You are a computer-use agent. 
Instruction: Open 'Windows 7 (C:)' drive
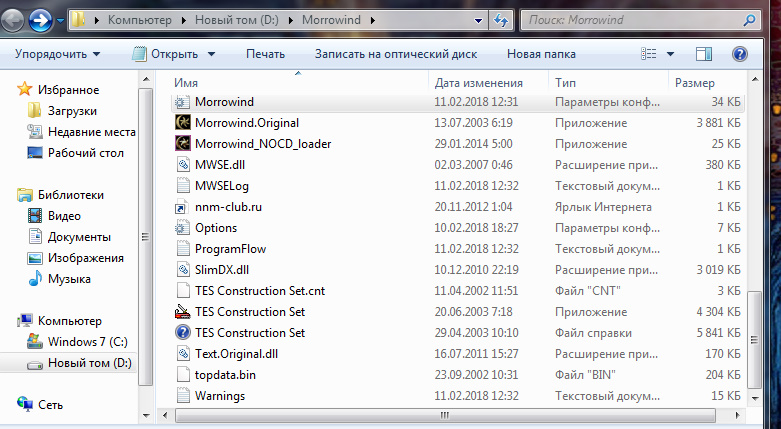[x=88, y=341]
